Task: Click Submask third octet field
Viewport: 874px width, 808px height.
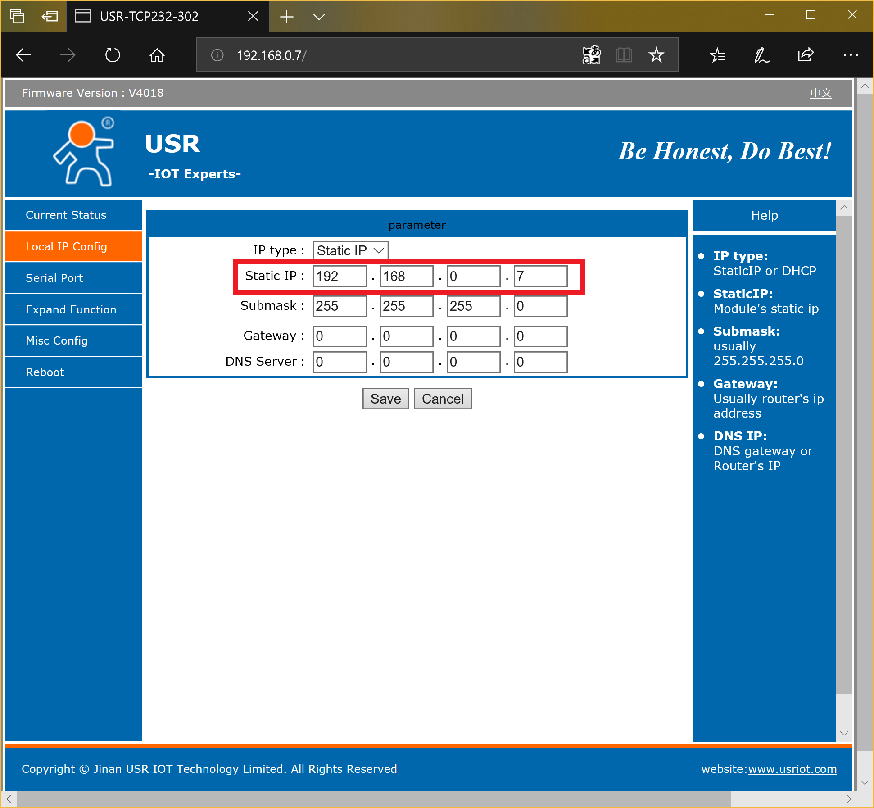Action: click(473, 306)
